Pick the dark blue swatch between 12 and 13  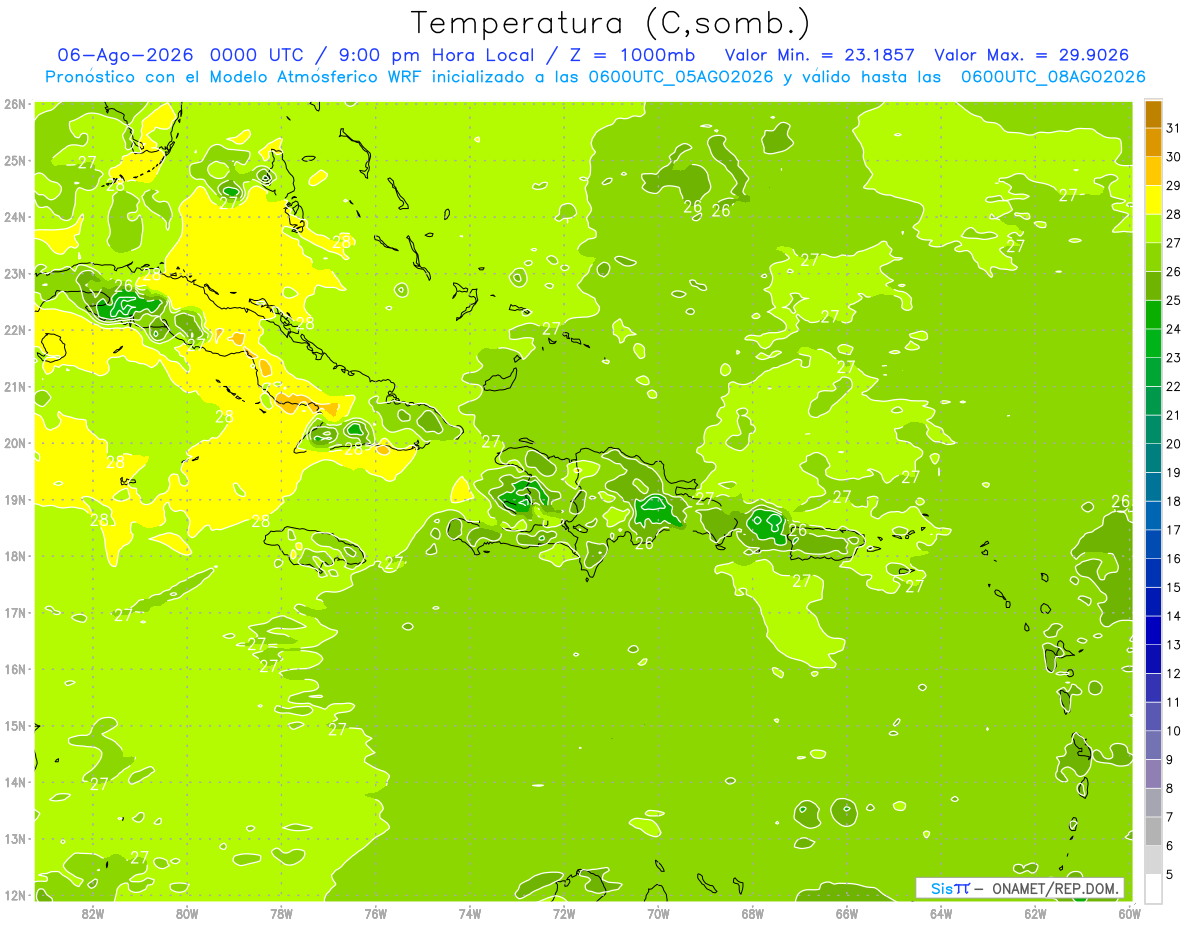pyautogui.click(x=1153, y=658)
